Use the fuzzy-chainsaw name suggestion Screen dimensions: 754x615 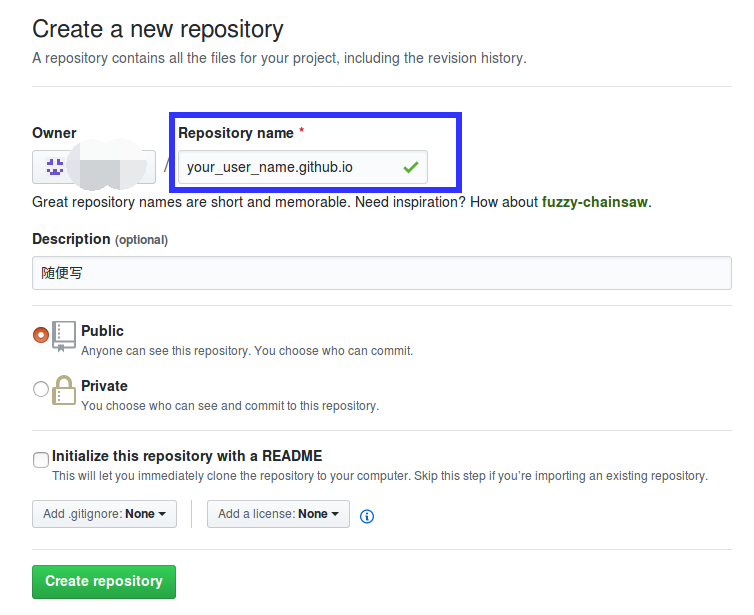pos(594,202)
